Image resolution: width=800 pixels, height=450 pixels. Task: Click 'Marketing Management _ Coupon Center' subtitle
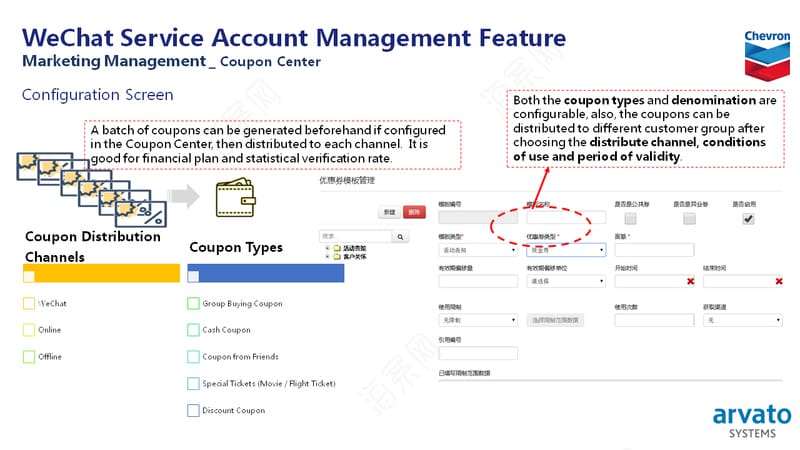click(171, 61)
